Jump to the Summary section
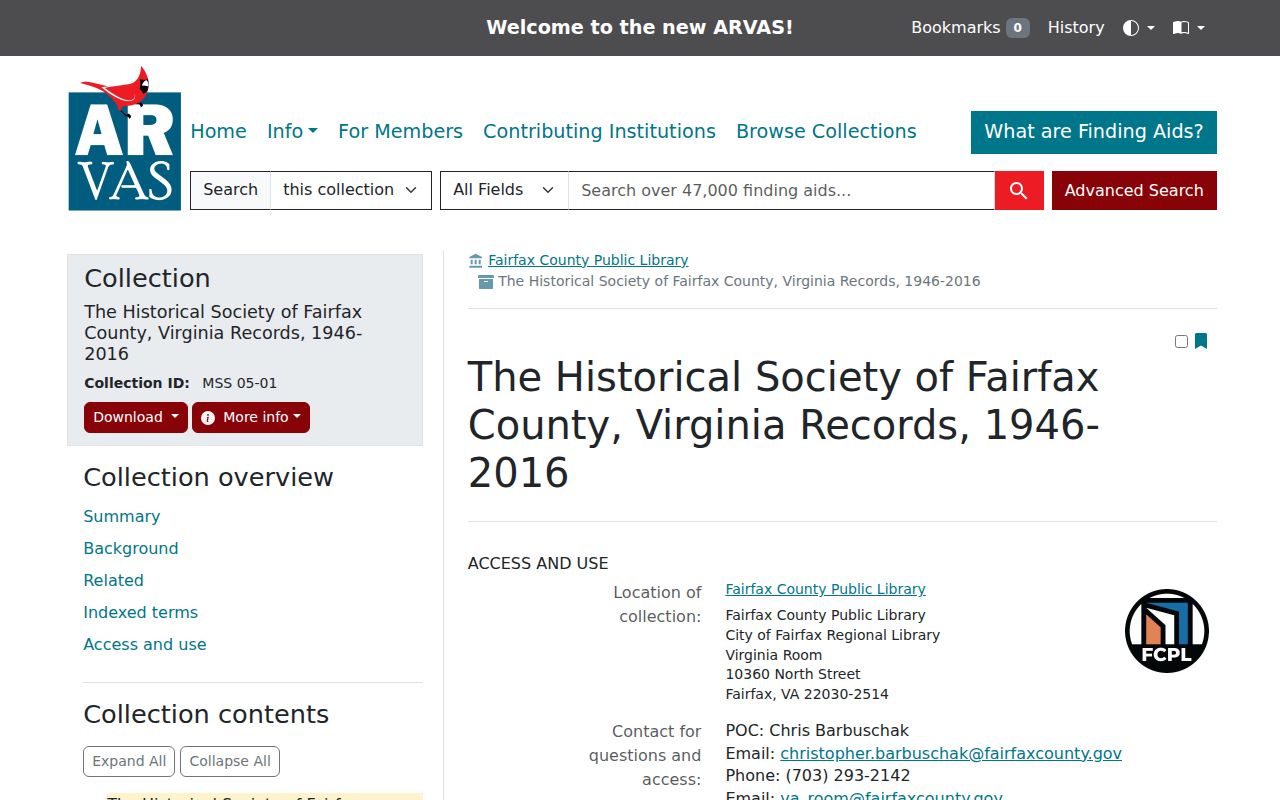 122,516
